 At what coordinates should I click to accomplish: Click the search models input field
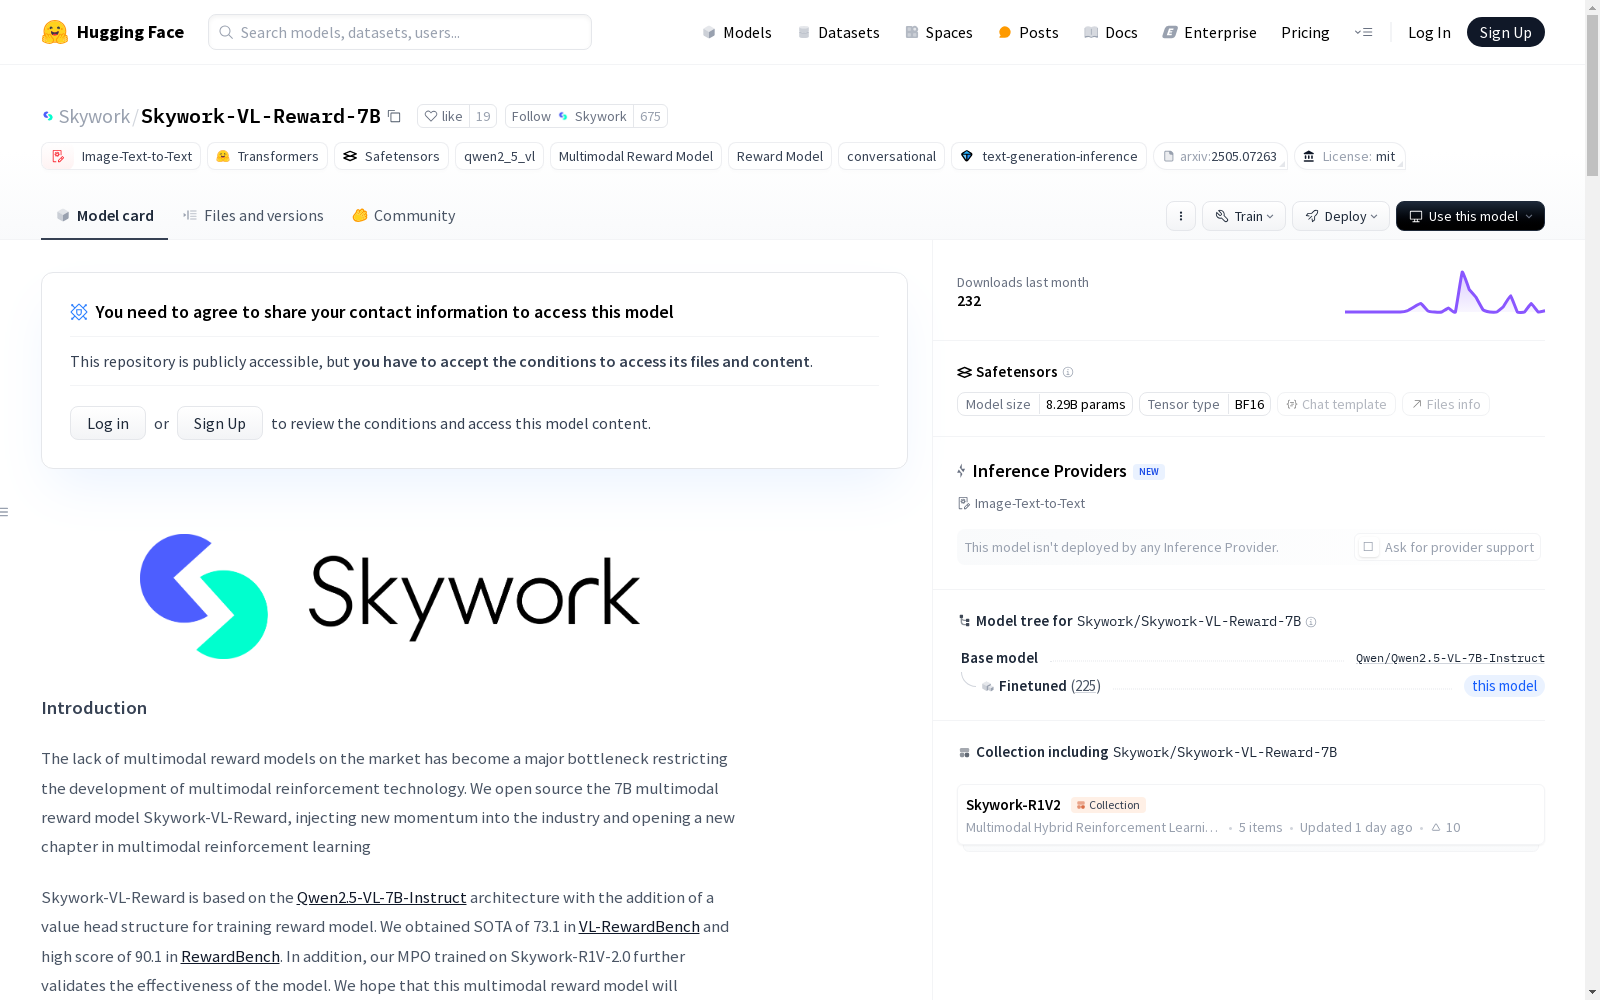[x=400, y=32]
